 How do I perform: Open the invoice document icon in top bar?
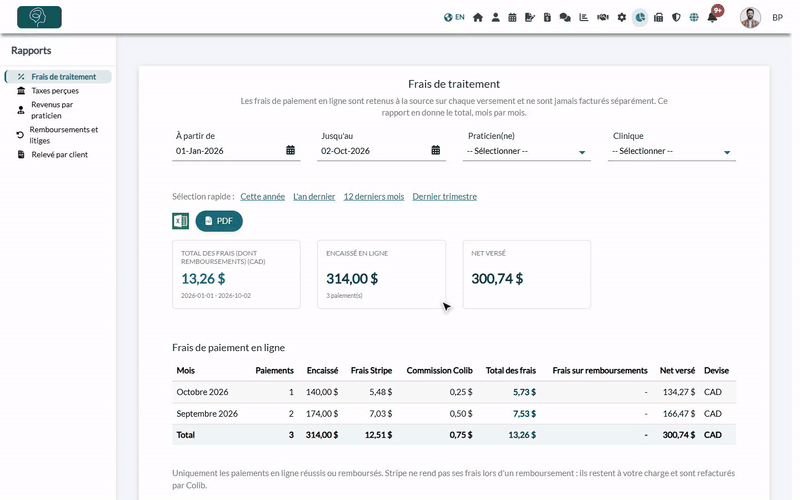tap(547, 17)
